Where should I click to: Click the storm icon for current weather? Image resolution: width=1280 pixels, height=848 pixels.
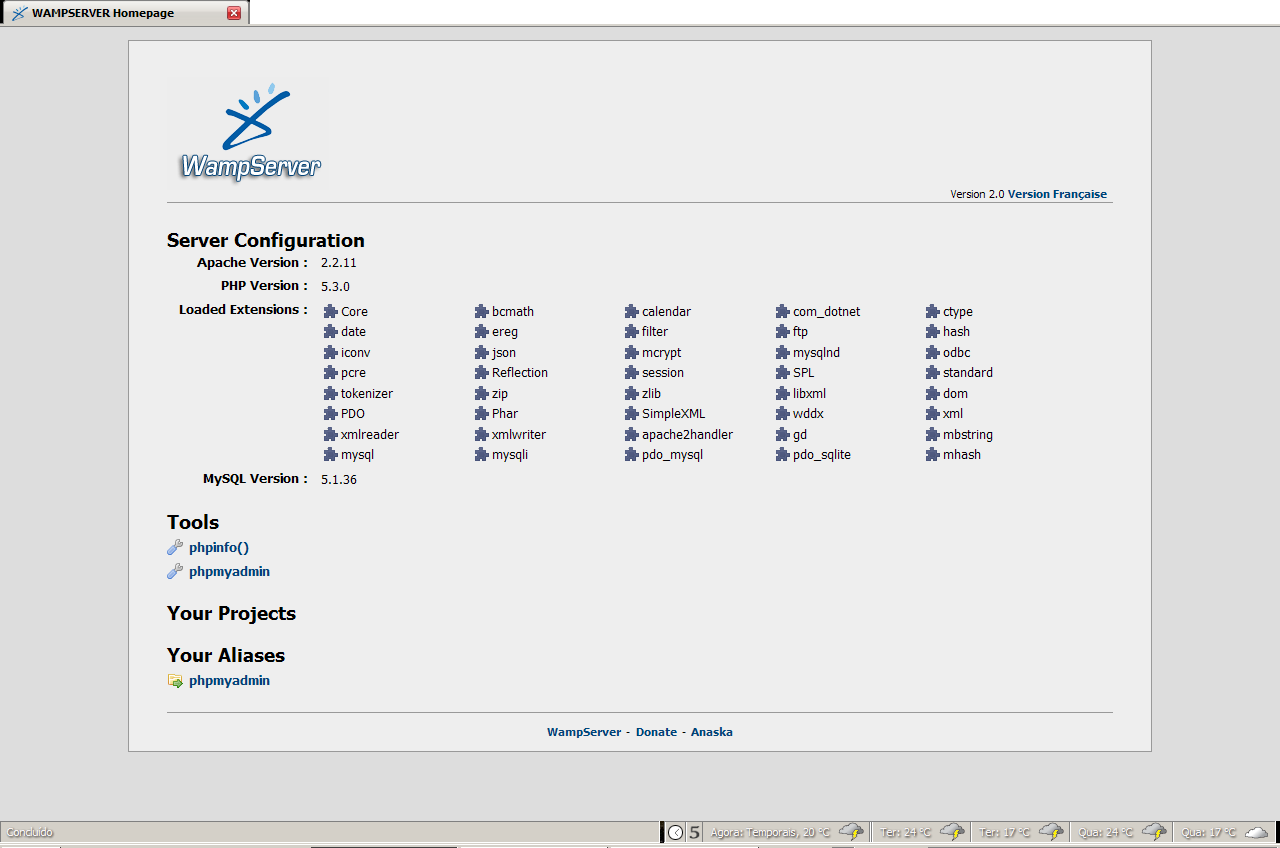point(851,832)
